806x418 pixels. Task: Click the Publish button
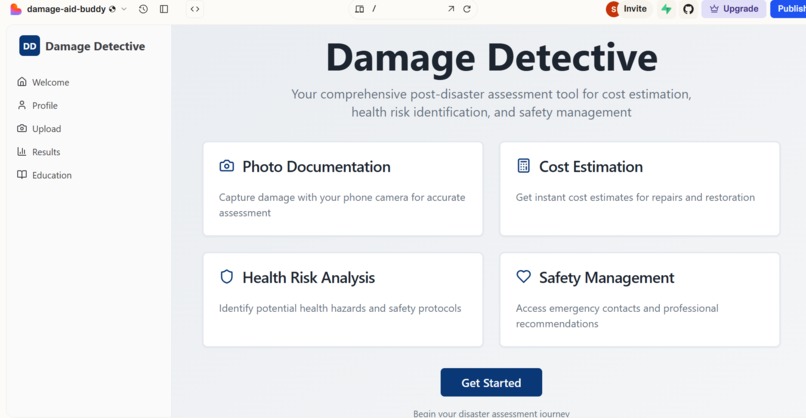(788, 9)
